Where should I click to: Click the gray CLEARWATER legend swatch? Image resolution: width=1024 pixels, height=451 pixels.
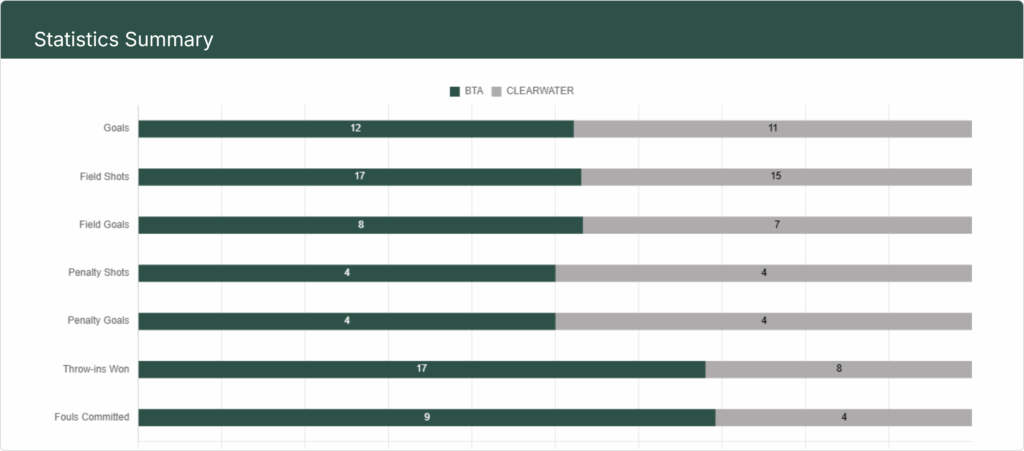point(497,91)
